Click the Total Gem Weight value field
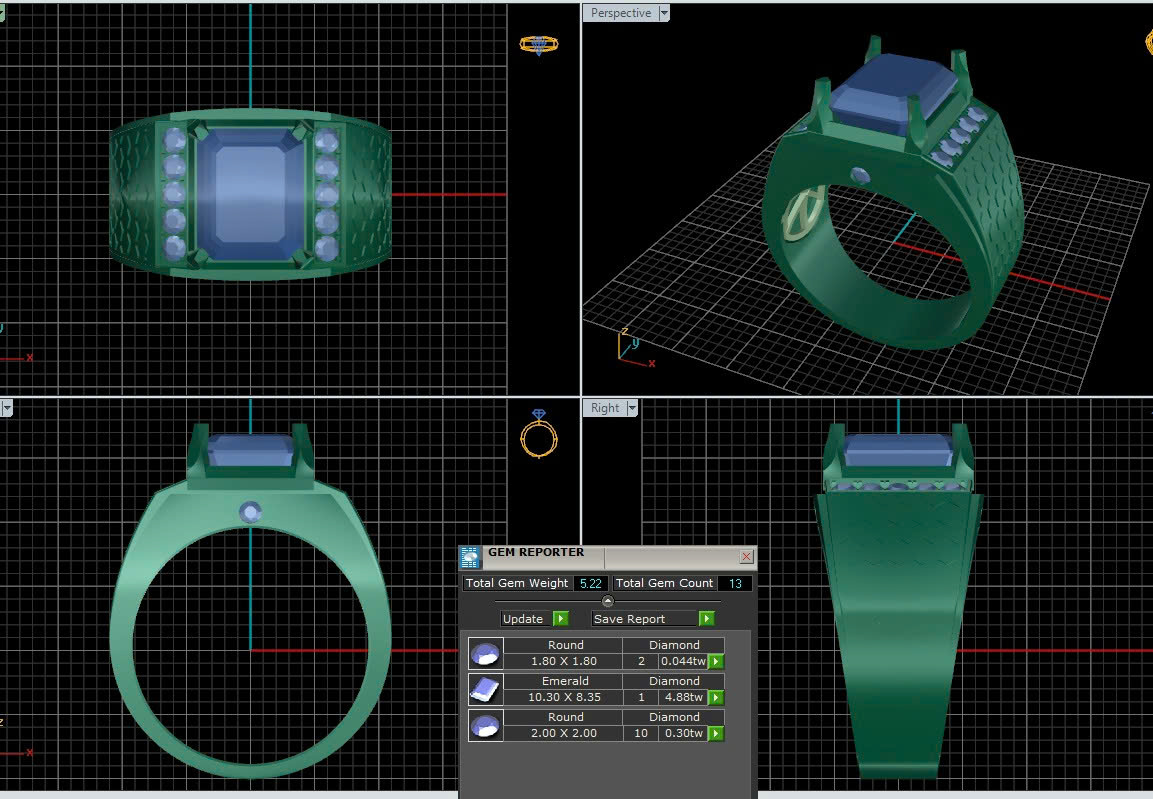This screenshot has width=1153, height=799. pyautogui.click(x=589, y=583)
